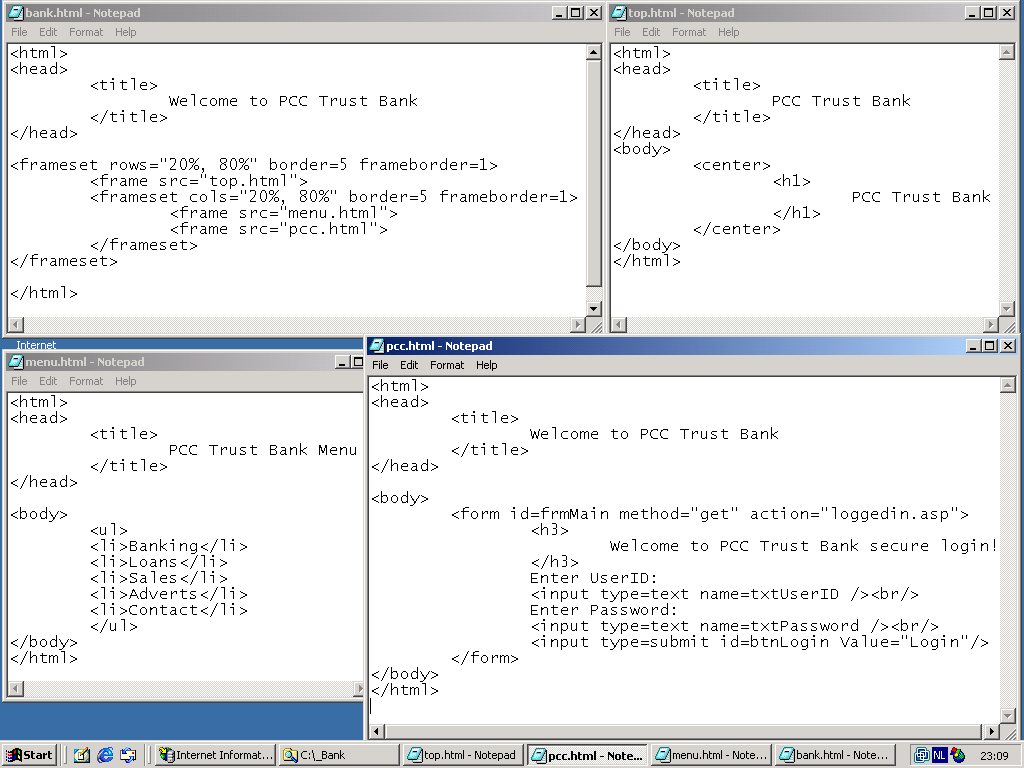Open the File menu in pcc.html Notepad
The height and width of the screenshot is (768, 1024).
(380, 365)
